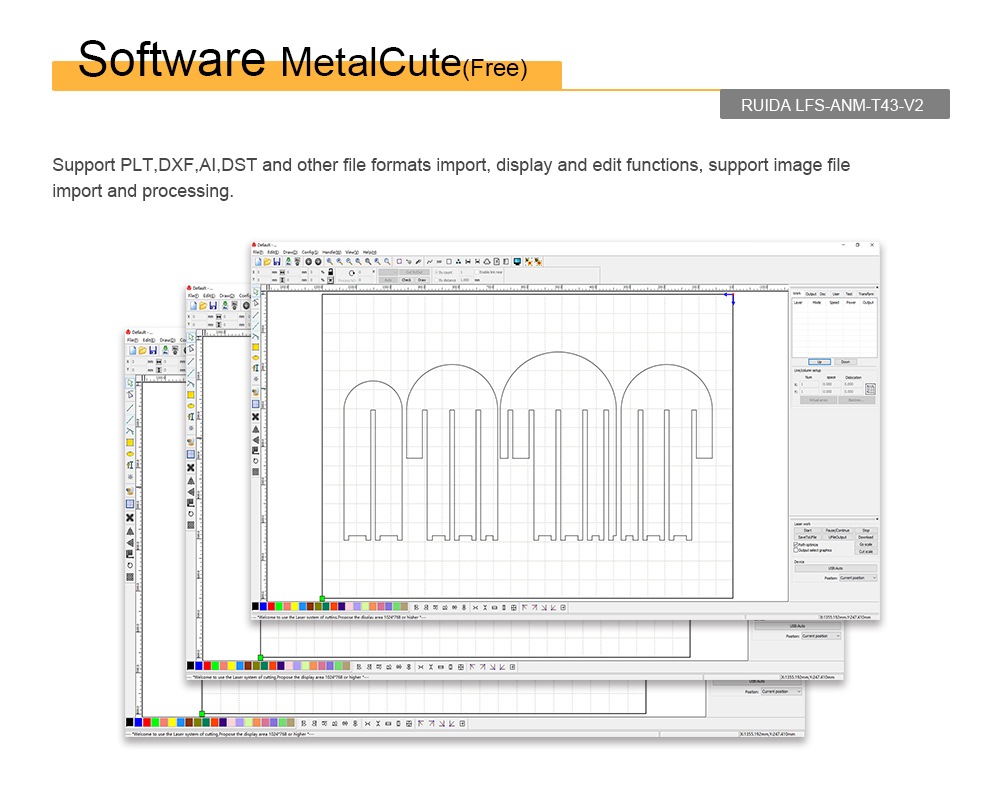Click aspect ratio lock icon in front window
The height and width of the screenshot is (795, 1000).
330,272
